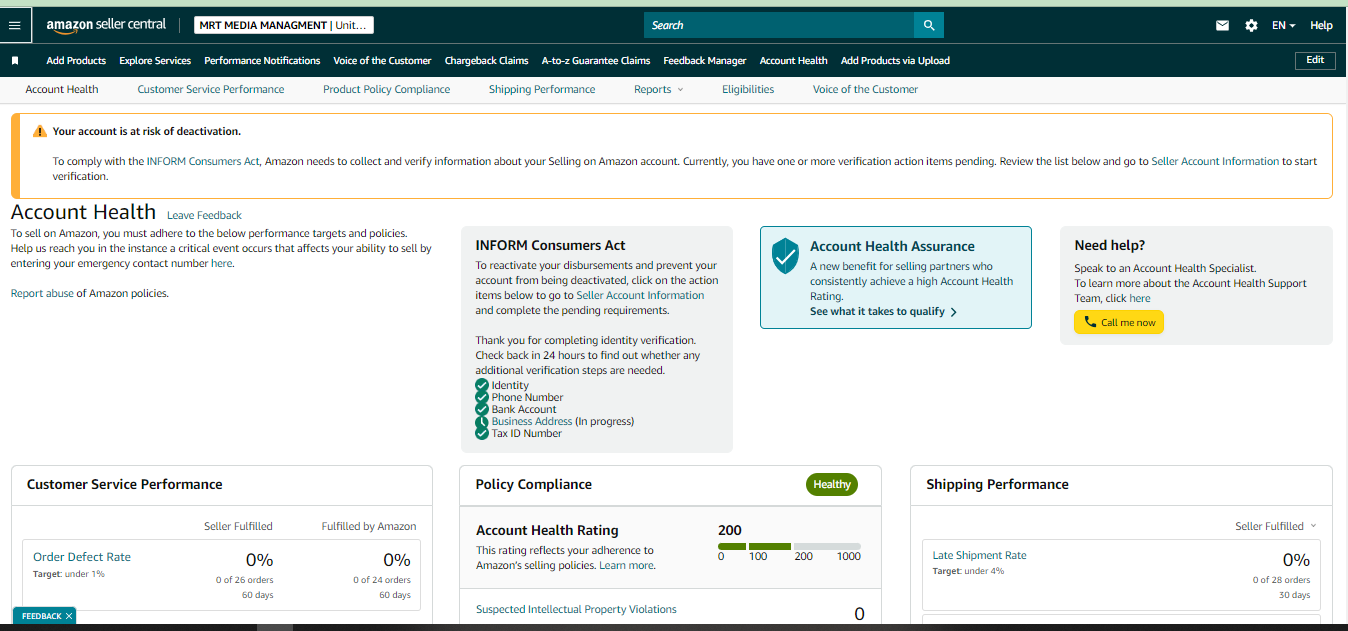Switch to Voice of the Customer tab
The height and width of the screenshot is (631, 1348).
click(x=865, y=89)
